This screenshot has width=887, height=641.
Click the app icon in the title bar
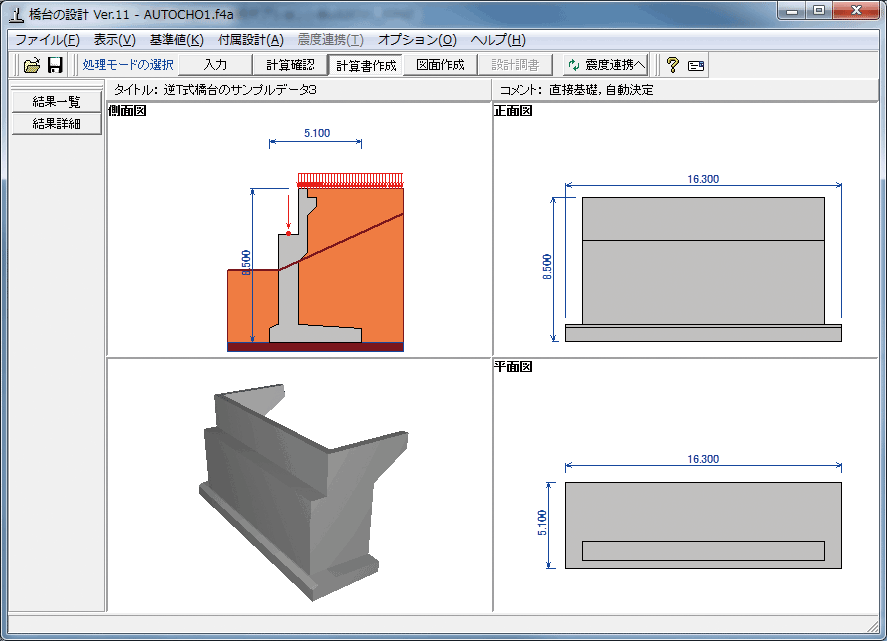tap(18, 14)
